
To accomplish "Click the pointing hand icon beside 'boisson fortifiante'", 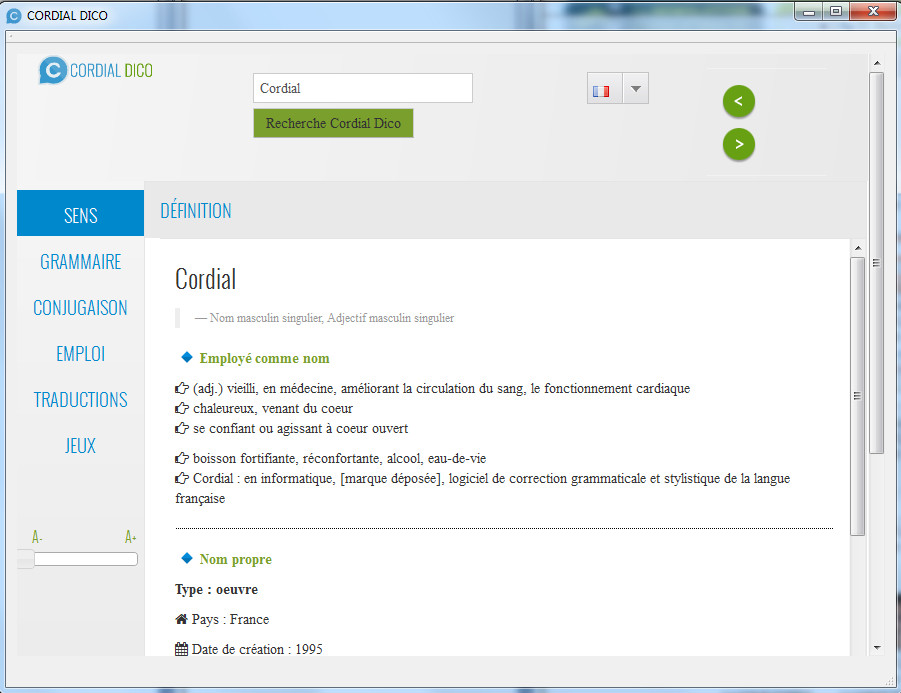I will (x=182, y=458).
